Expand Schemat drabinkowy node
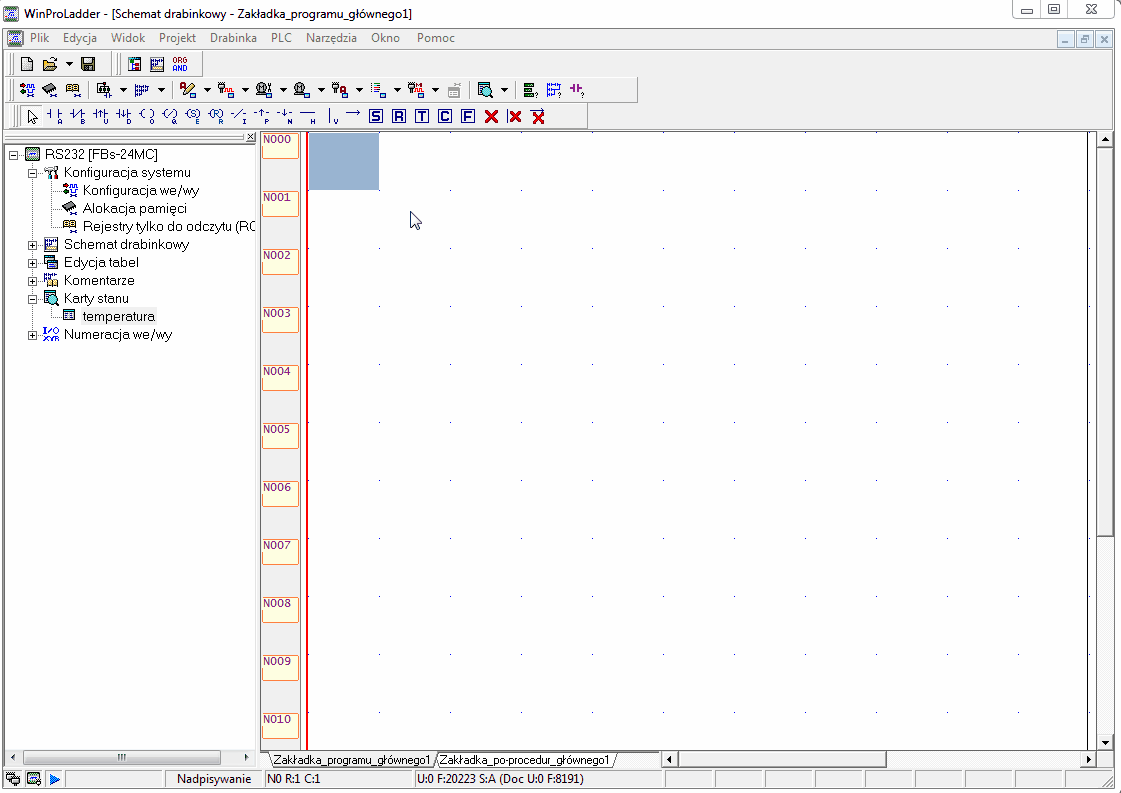Image resolution: width=1121 pixels, height=793 pixels. tap(32, 245)
